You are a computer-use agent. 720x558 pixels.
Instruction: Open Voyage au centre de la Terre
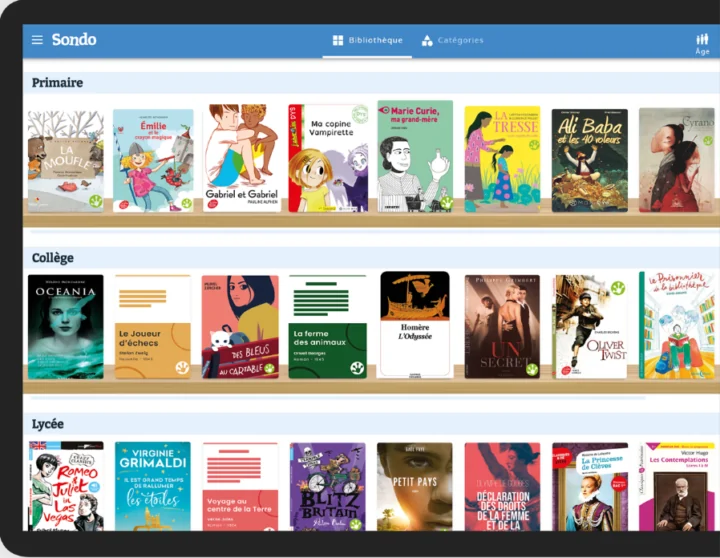(240, 487)
